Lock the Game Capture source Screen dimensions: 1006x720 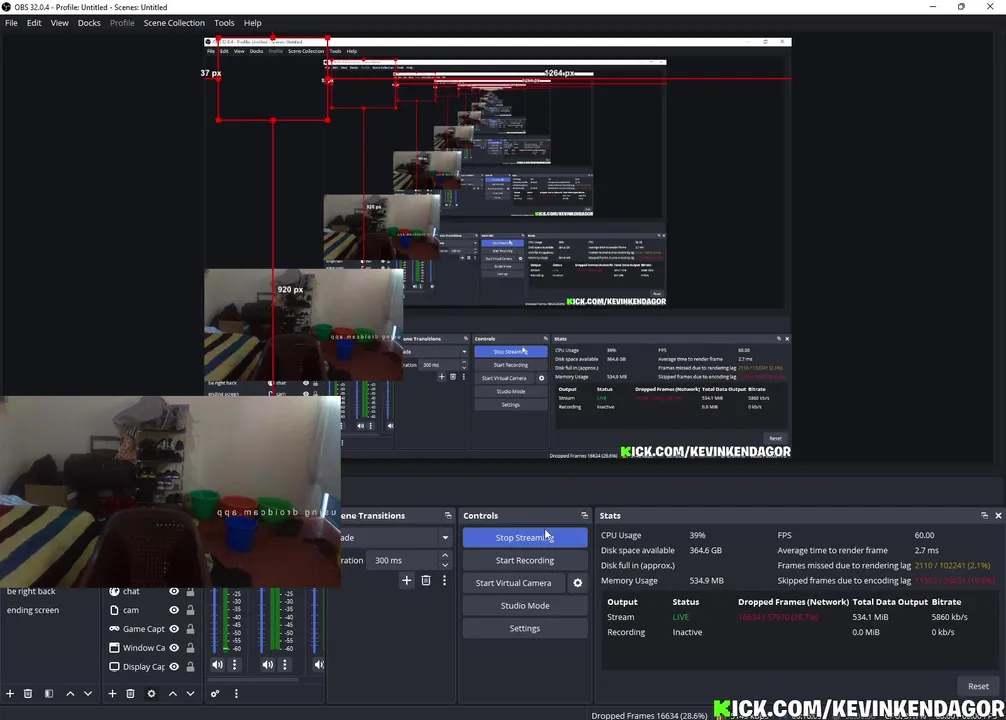click(191, 629)
